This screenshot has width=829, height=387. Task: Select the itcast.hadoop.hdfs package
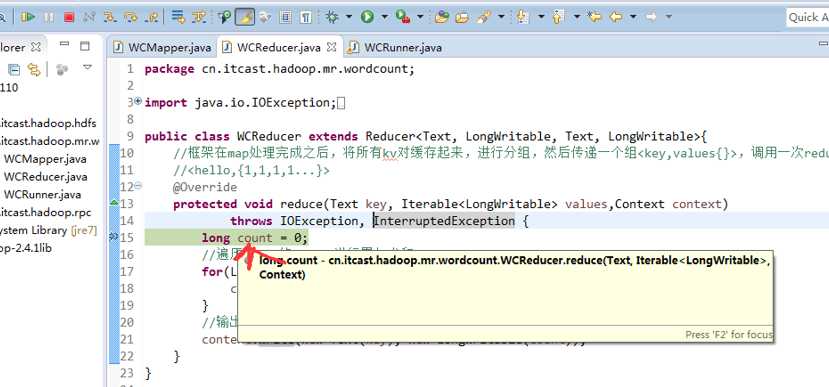point(48,124)
